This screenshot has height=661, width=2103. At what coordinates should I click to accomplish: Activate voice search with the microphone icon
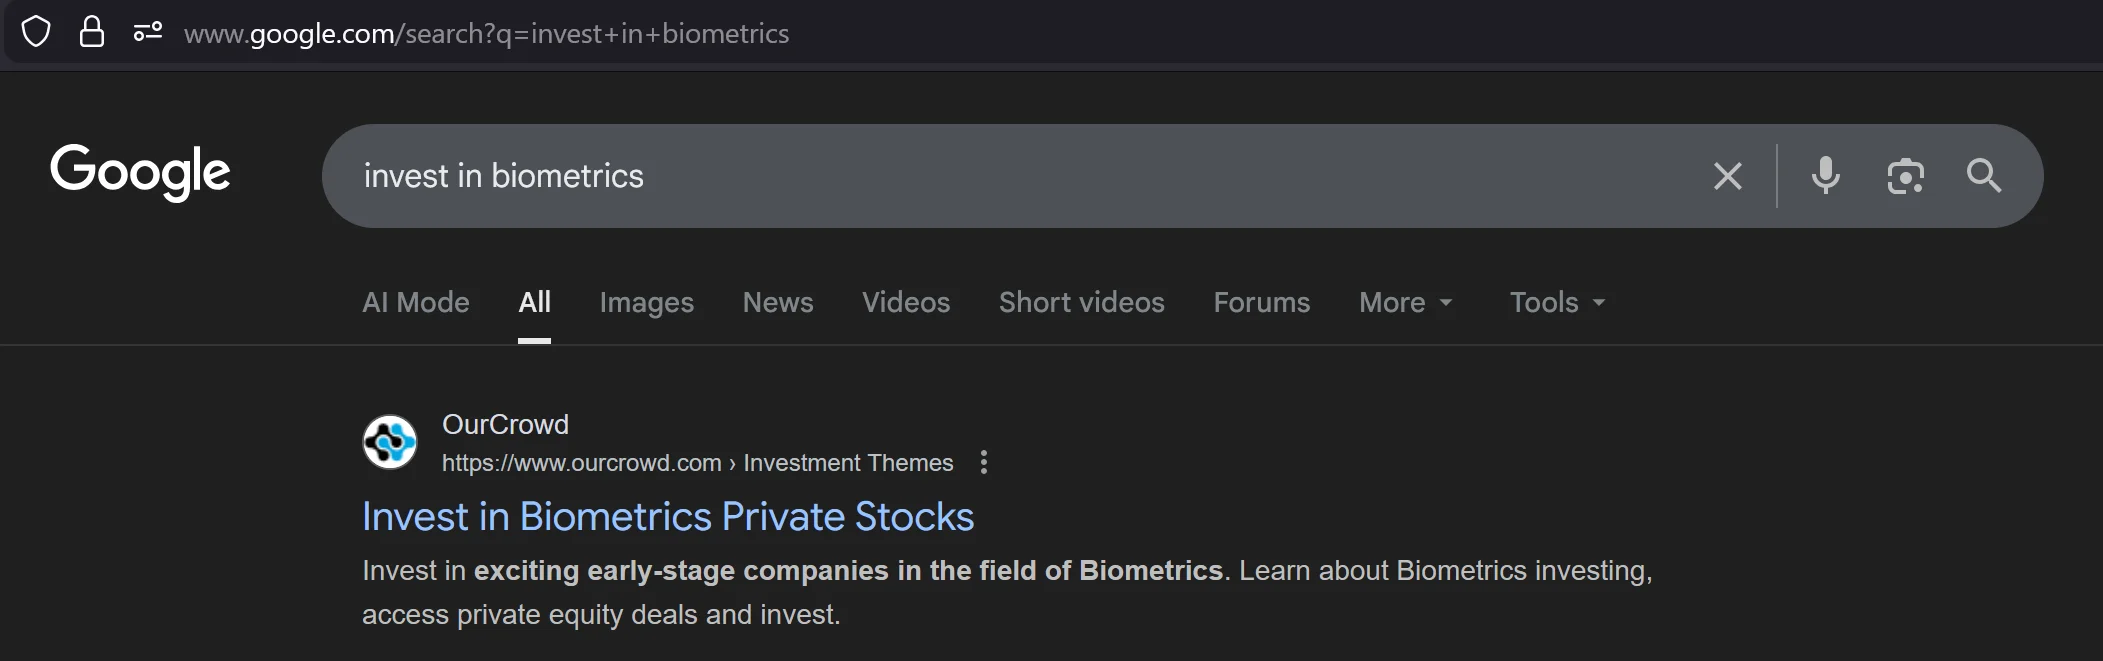tap(1824, 176)
